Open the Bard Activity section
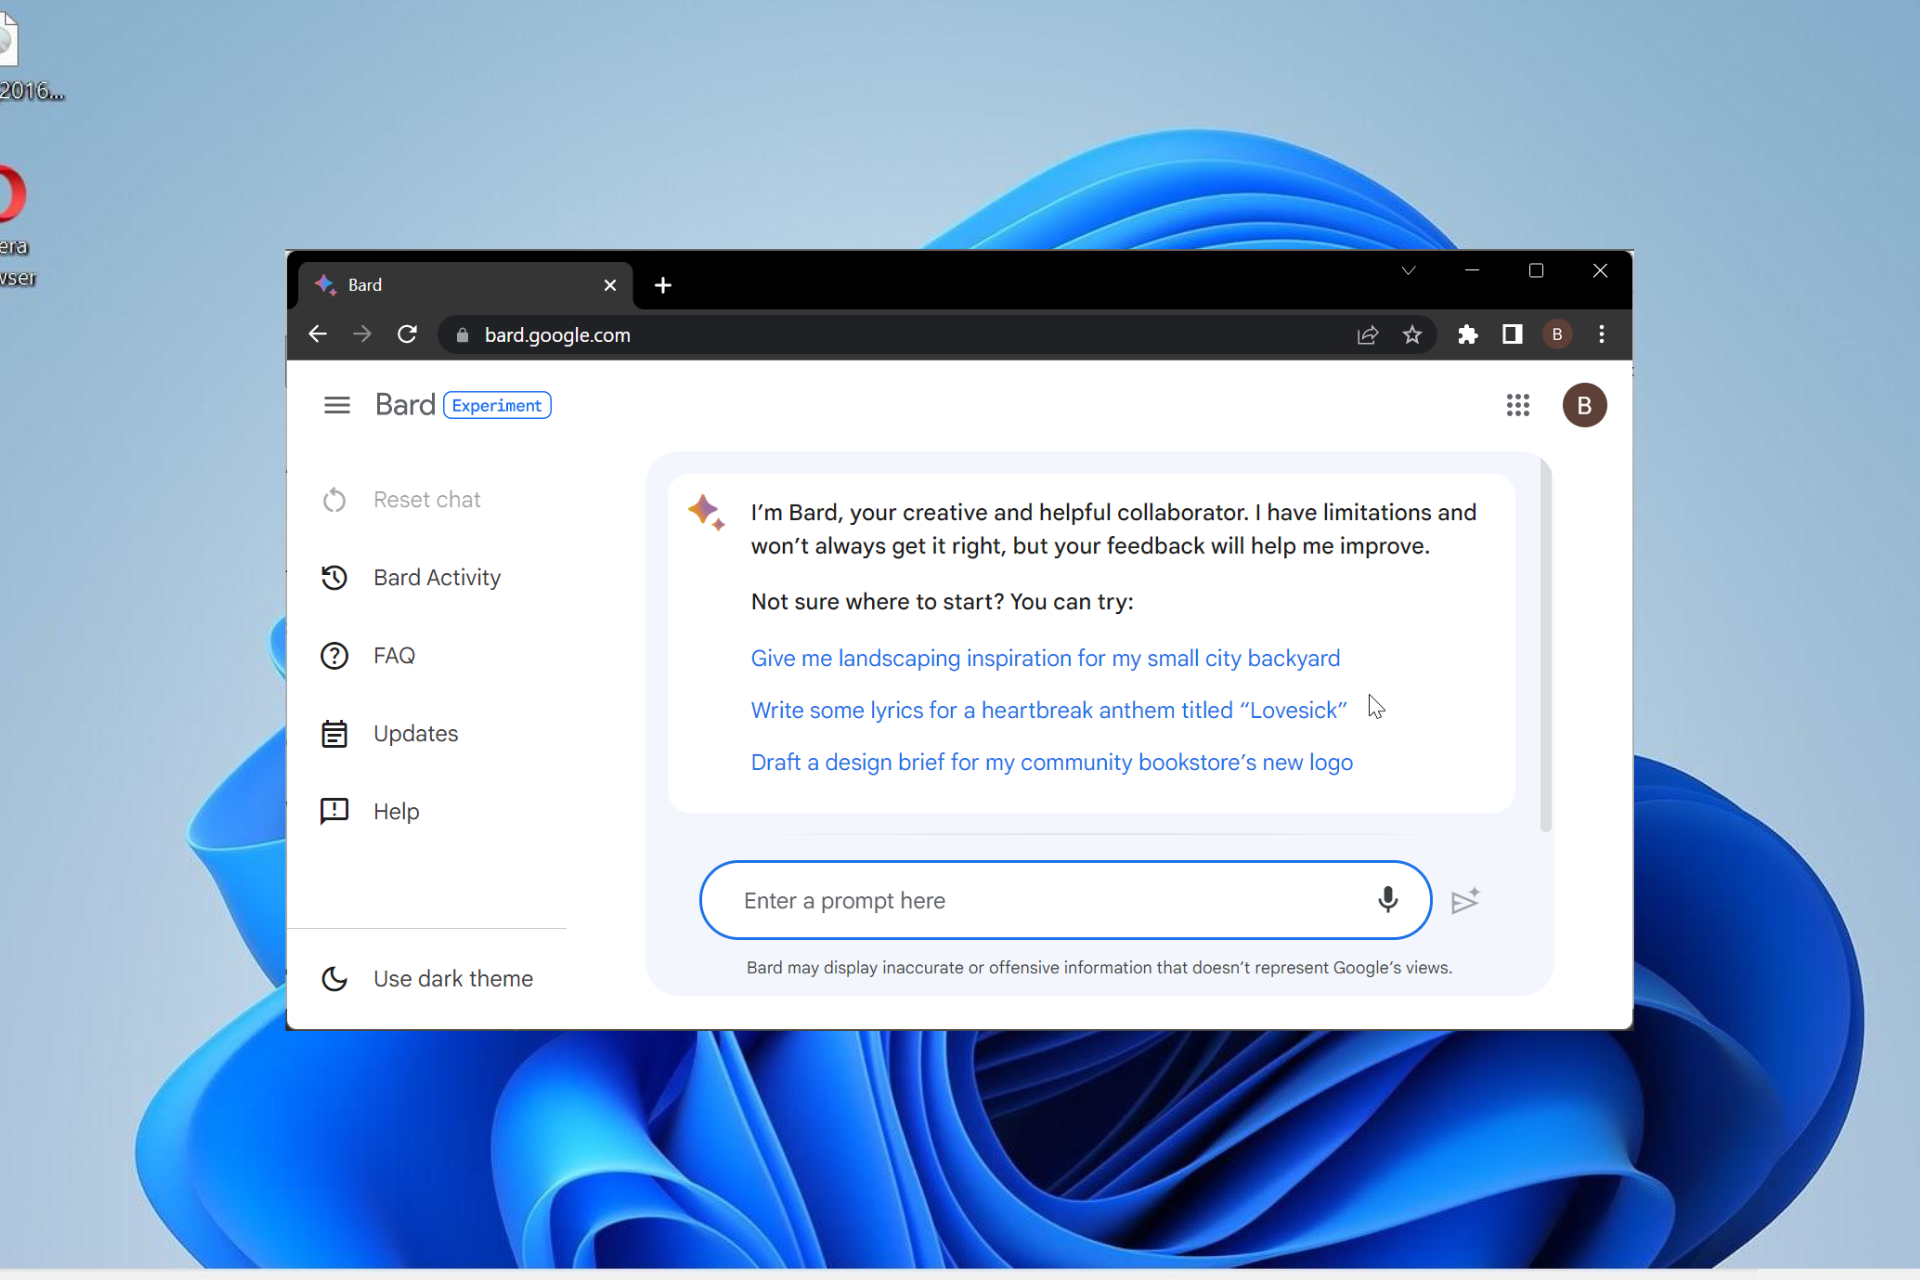 tap(436, 576)
